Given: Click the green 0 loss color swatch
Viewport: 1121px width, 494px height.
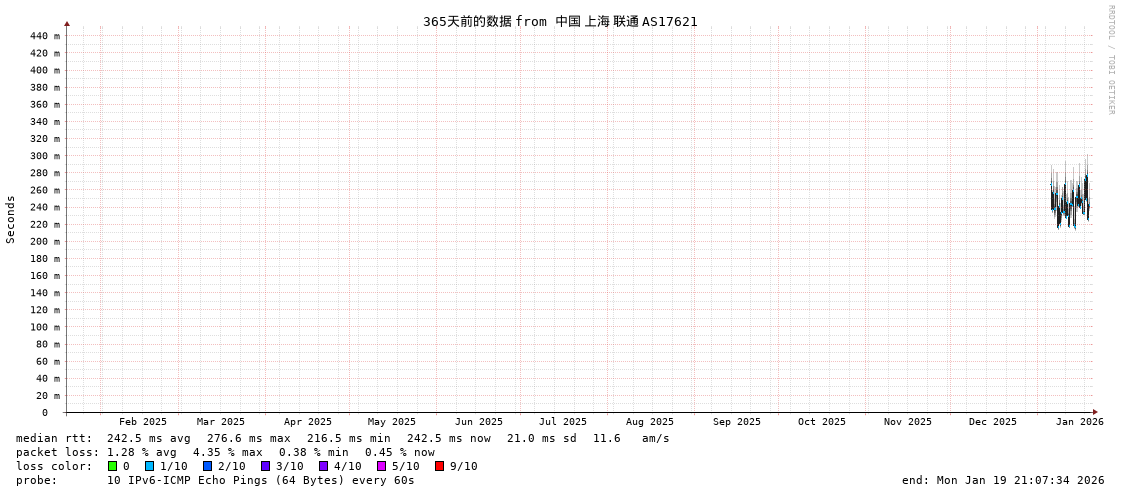Looking at the screenshot, I should 113,466.
